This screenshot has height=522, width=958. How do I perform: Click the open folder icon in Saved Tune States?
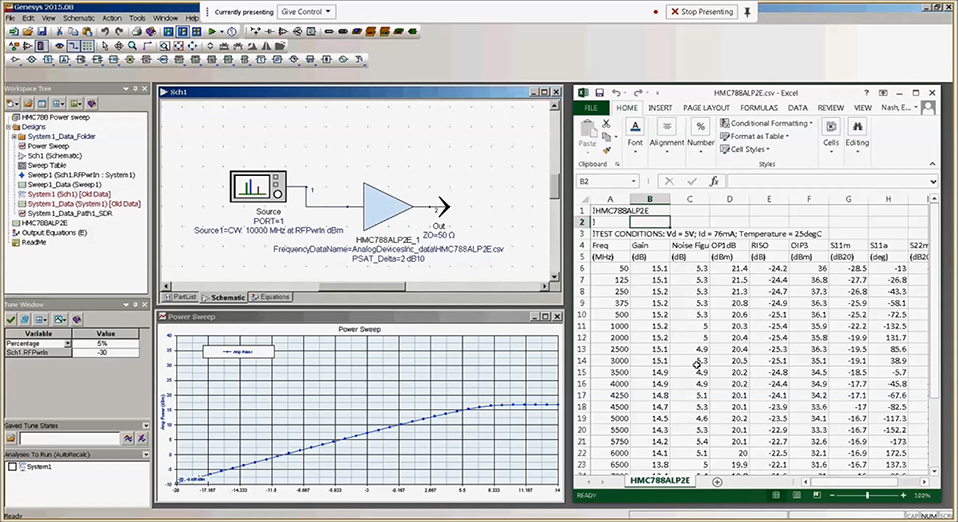(11, 438)
